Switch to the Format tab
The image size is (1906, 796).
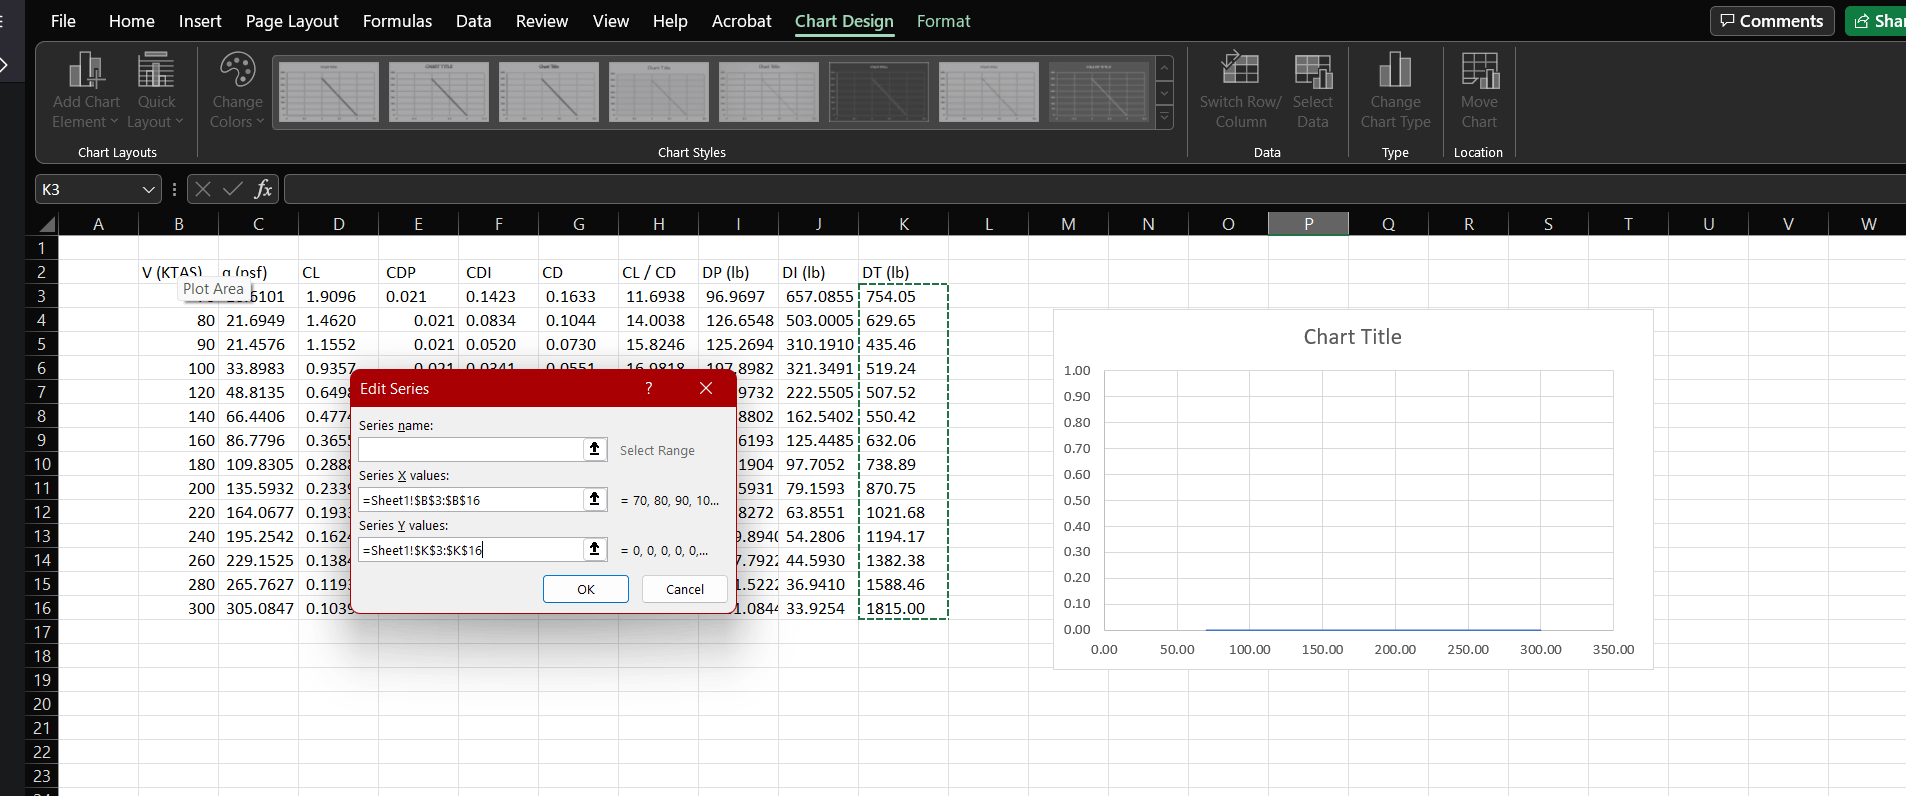[944, 21]
